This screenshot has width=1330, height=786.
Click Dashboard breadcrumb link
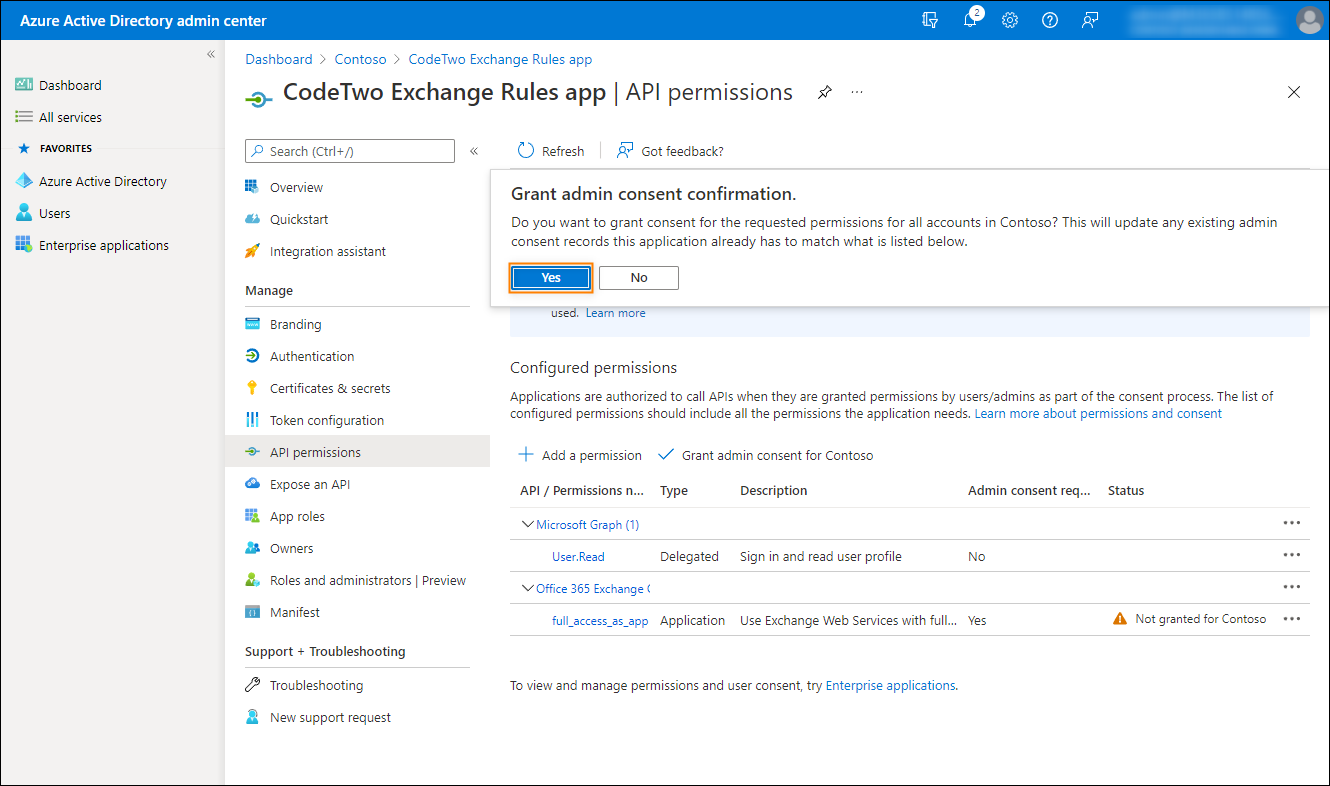279,59
